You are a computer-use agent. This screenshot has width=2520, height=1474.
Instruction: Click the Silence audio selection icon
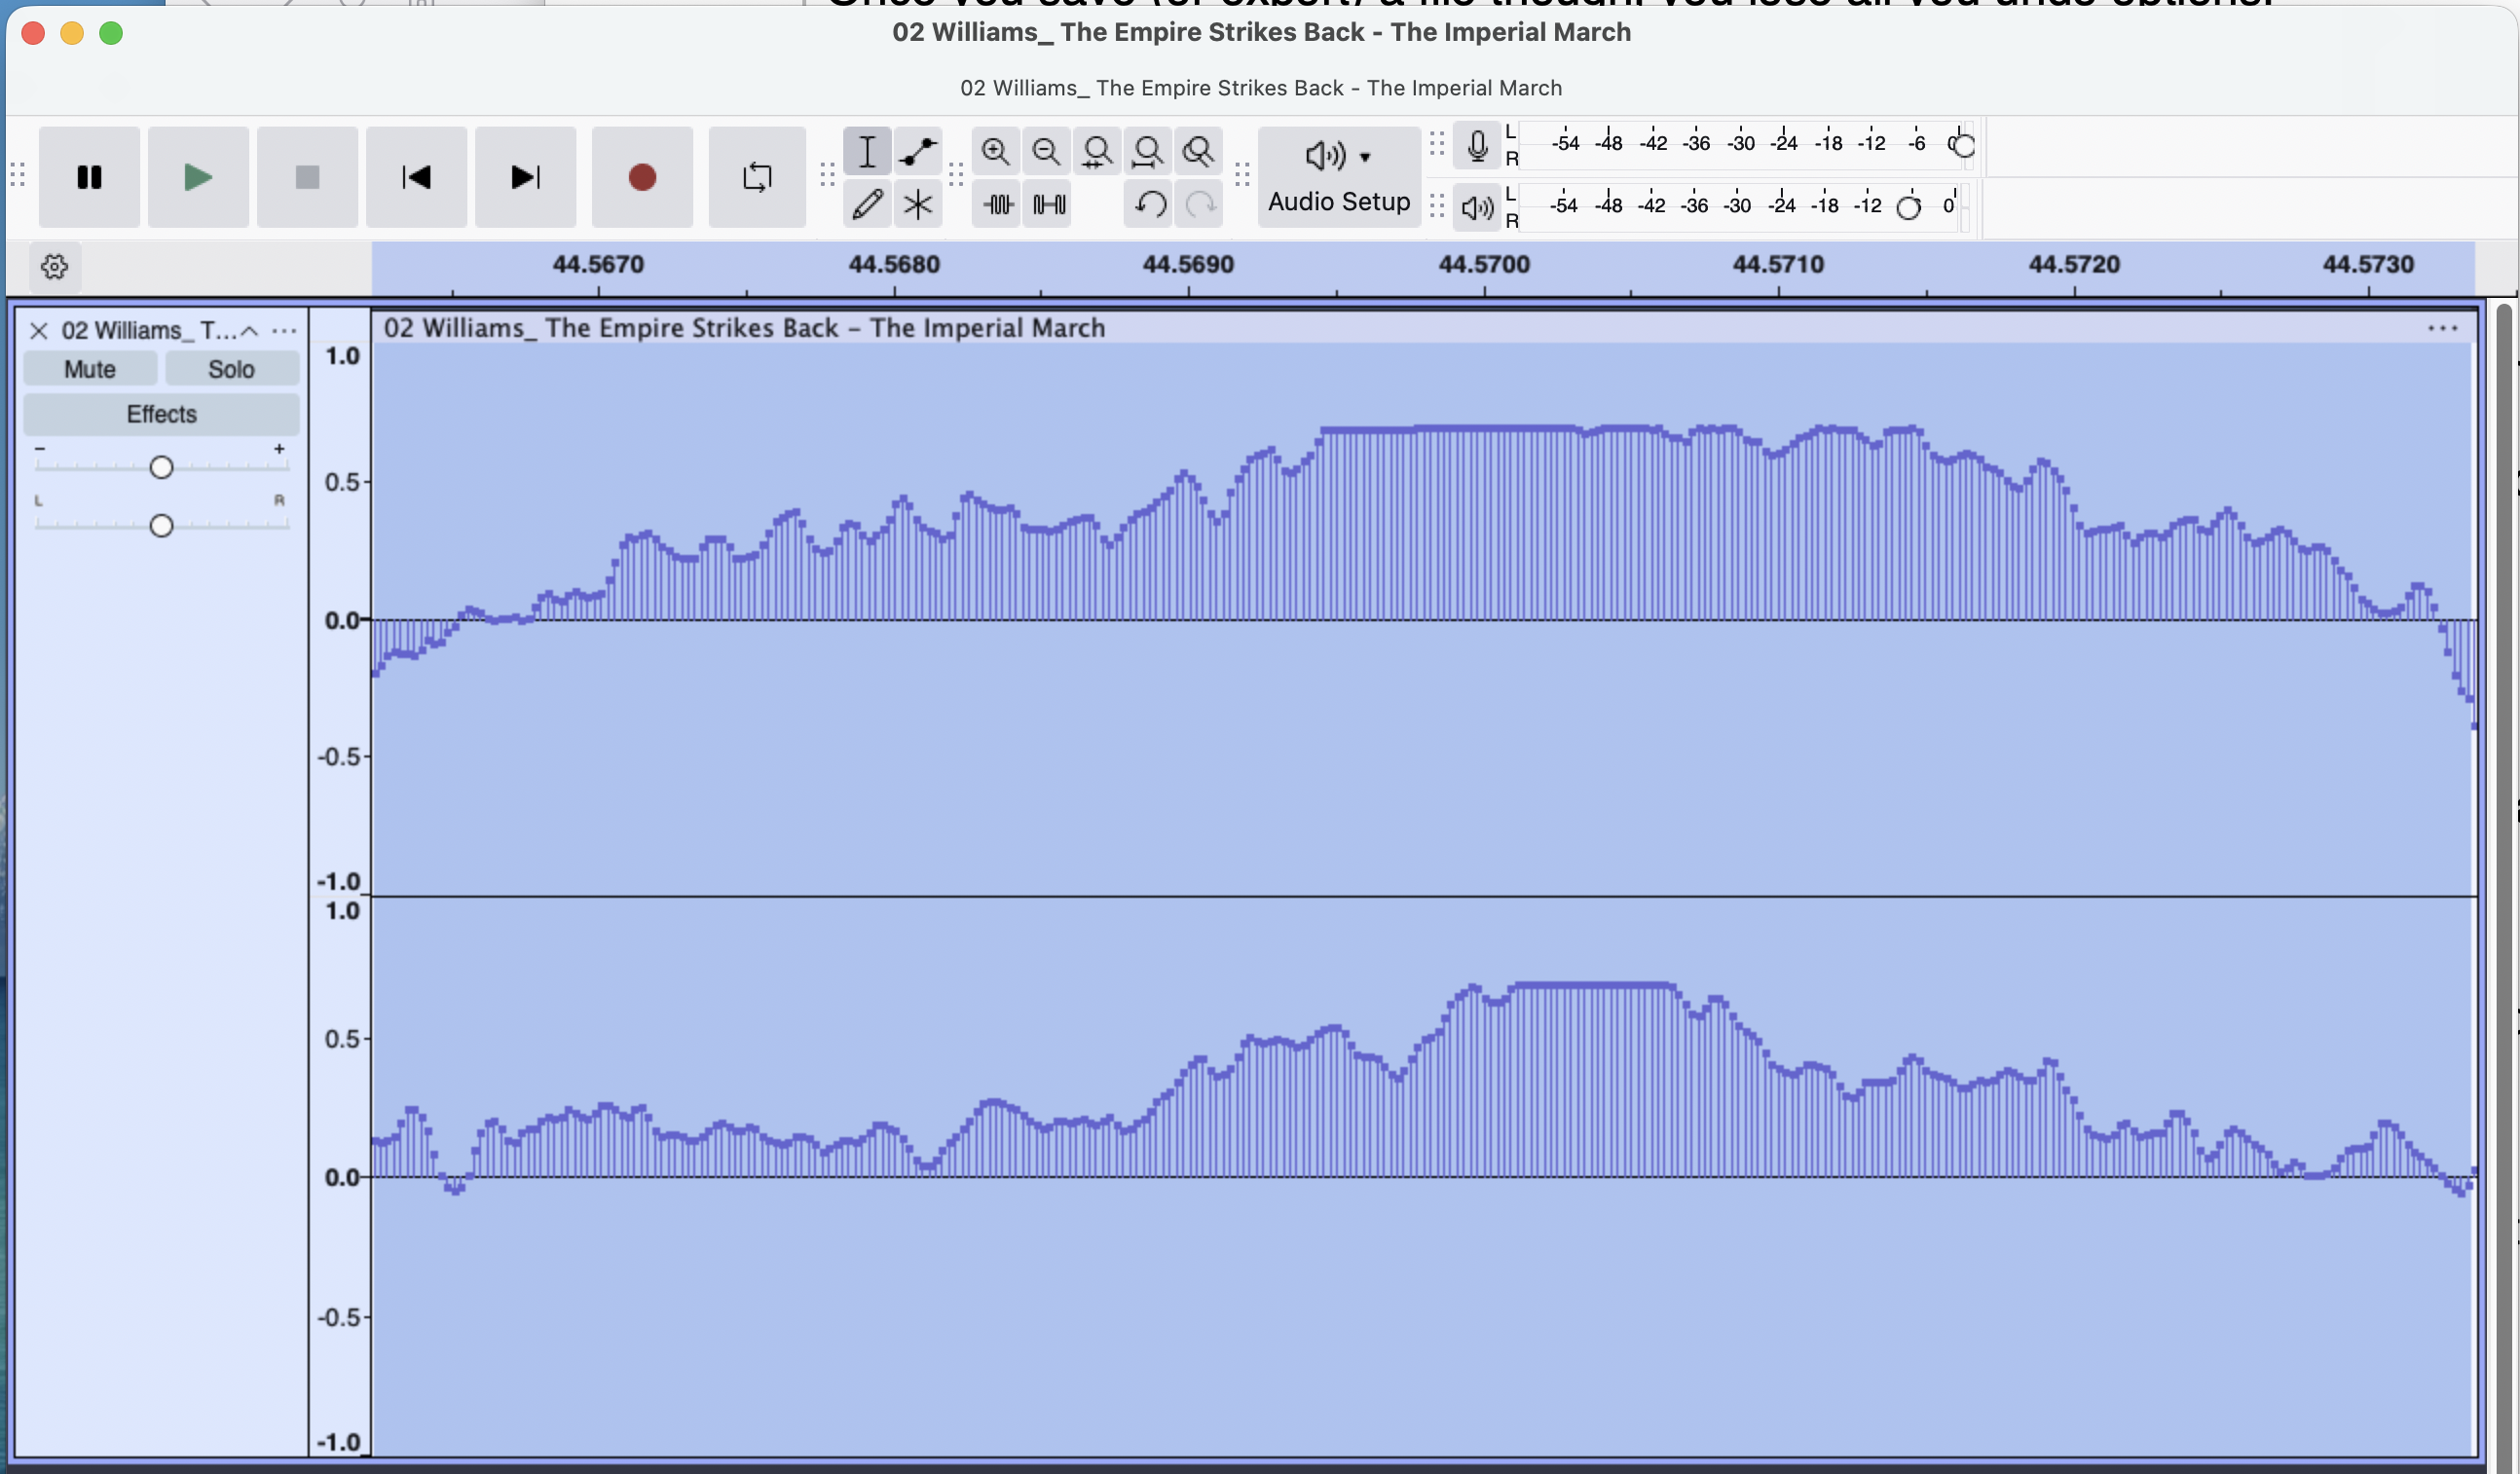pyautogui.click(x=1048, y=204)
